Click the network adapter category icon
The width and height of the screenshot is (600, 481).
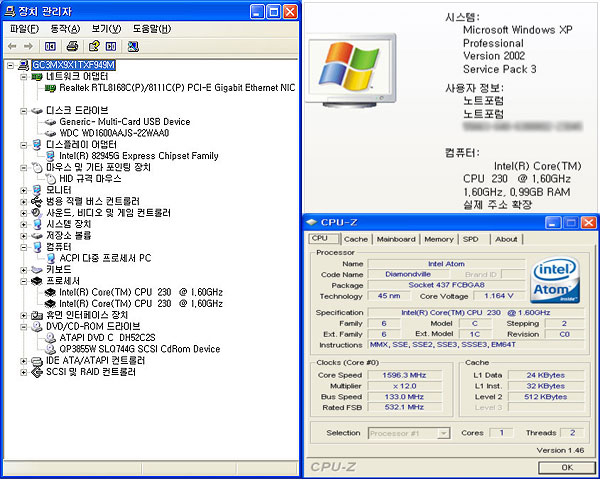click(x=37, y=77)
